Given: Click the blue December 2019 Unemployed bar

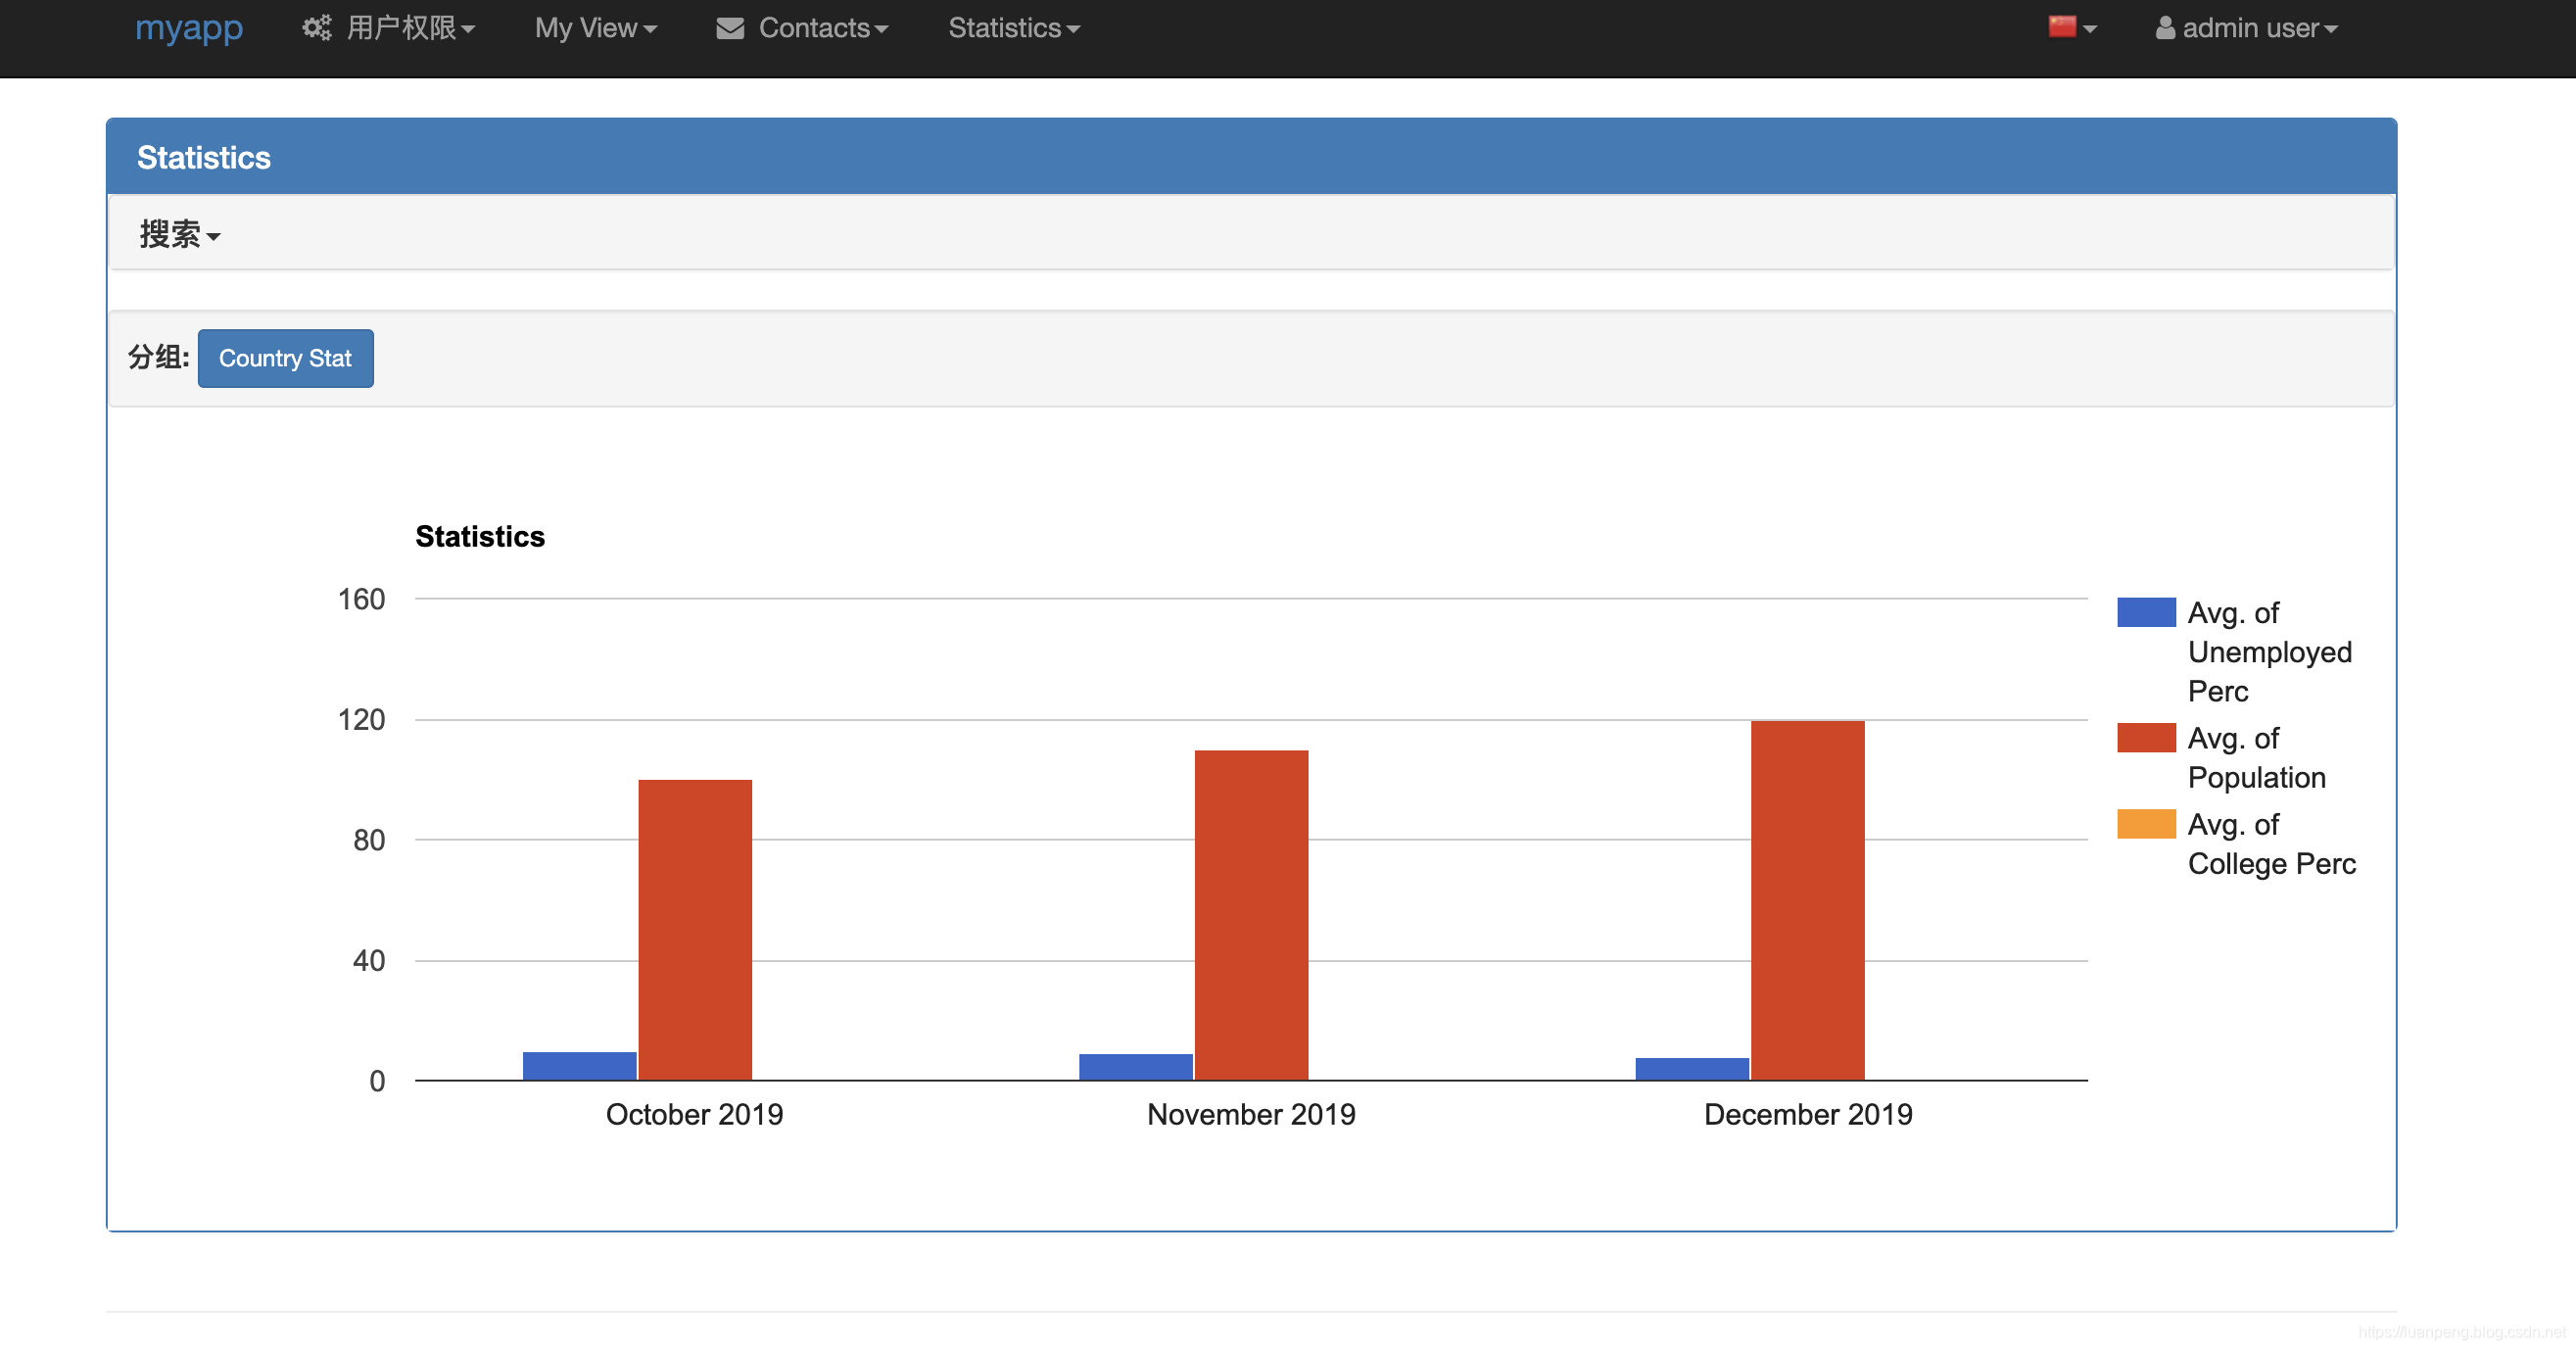Looking at the screenshot, I should pyautogui.click(x=1692, y=1069).
